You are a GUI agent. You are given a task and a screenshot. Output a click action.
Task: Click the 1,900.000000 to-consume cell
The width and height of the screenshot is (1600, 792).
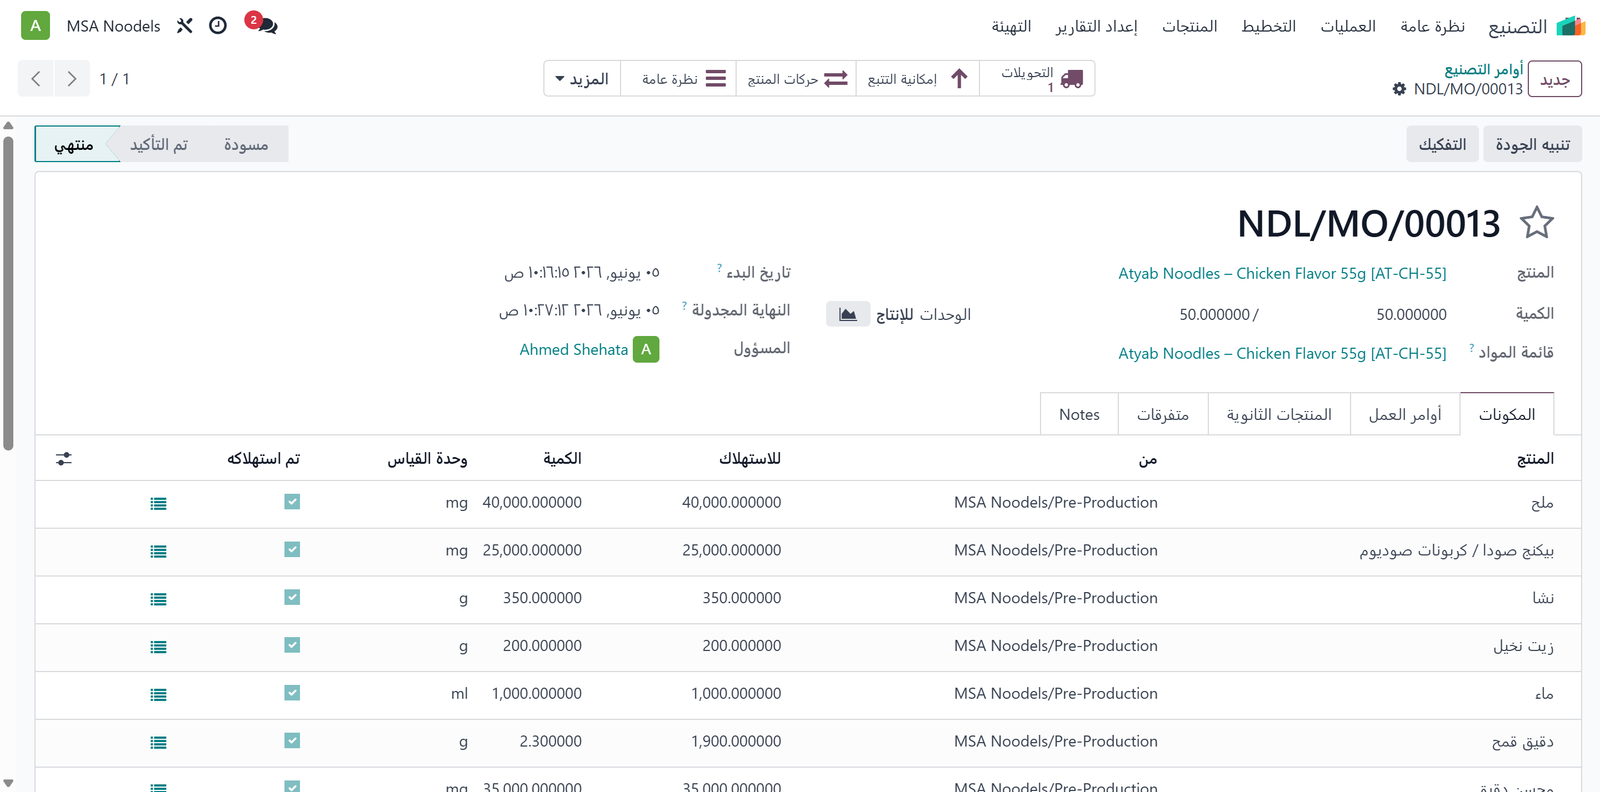pyautogui.click(x=736, y=741)
